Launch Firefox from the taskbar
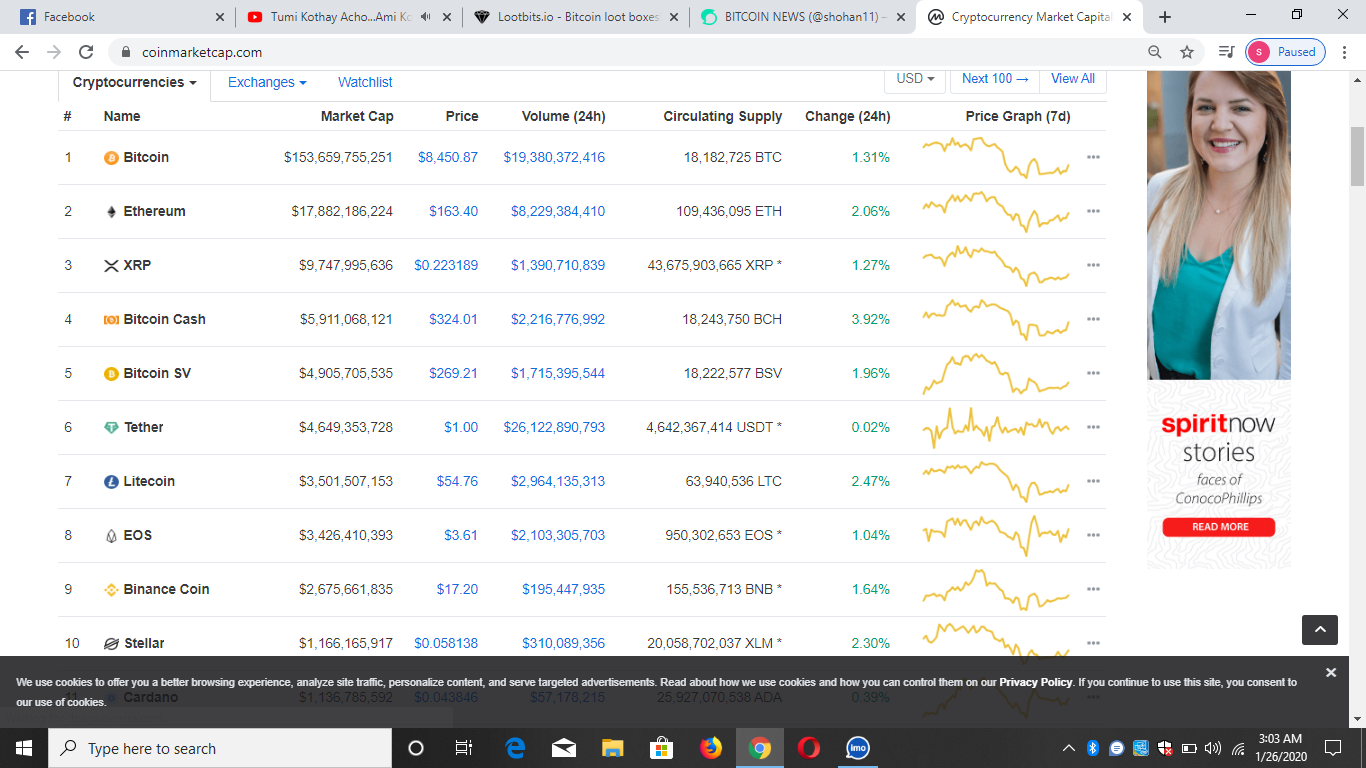This screenshot has width=1366, height=768. pyautogui.click(x=711, y=748)
